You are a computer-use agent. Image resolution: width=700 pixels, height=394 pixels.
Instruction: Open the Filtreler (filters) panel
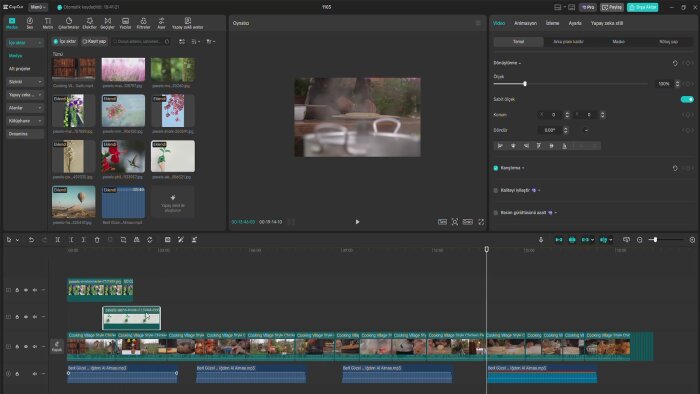[143, 23]
